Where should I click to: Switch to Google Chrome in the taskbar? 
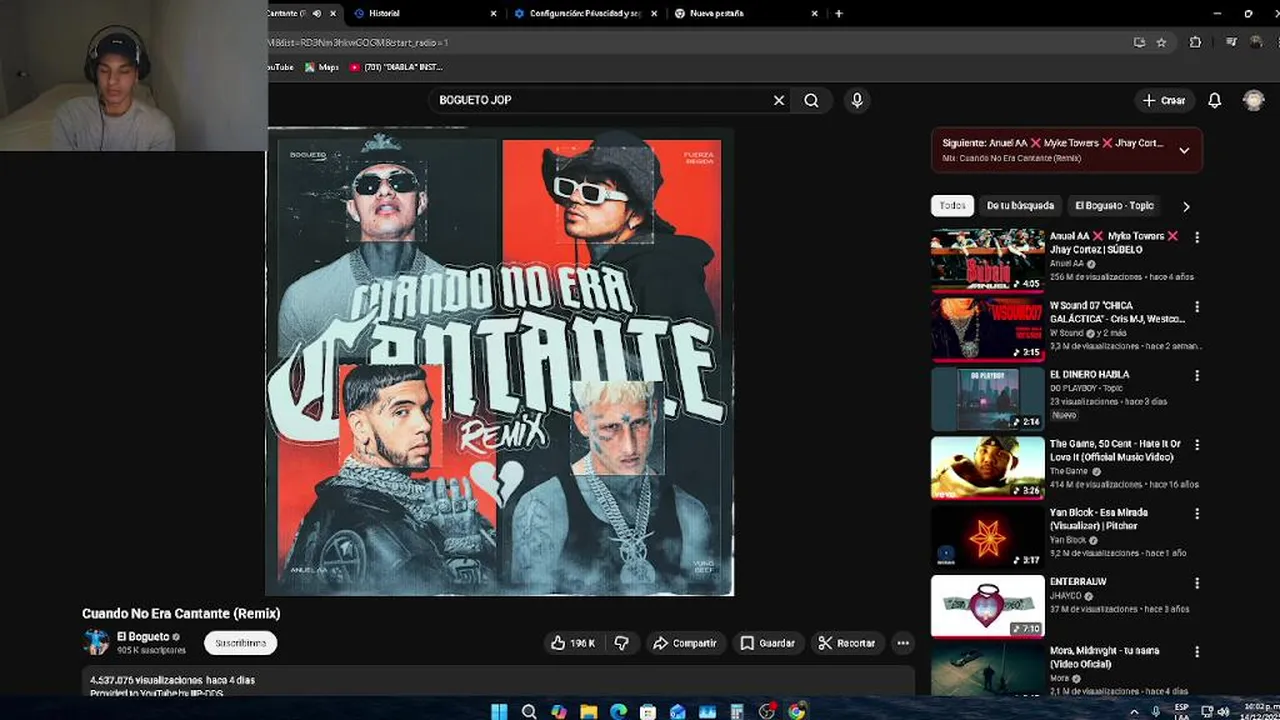797,711
